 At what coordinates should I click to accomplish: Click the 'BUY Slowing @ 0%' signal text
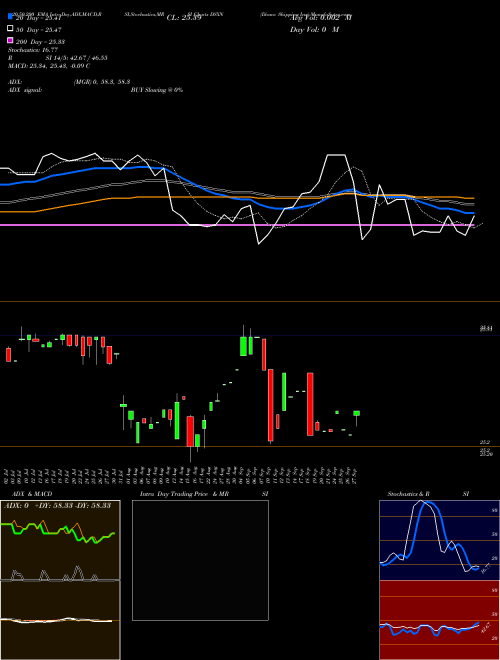[157, 90]
